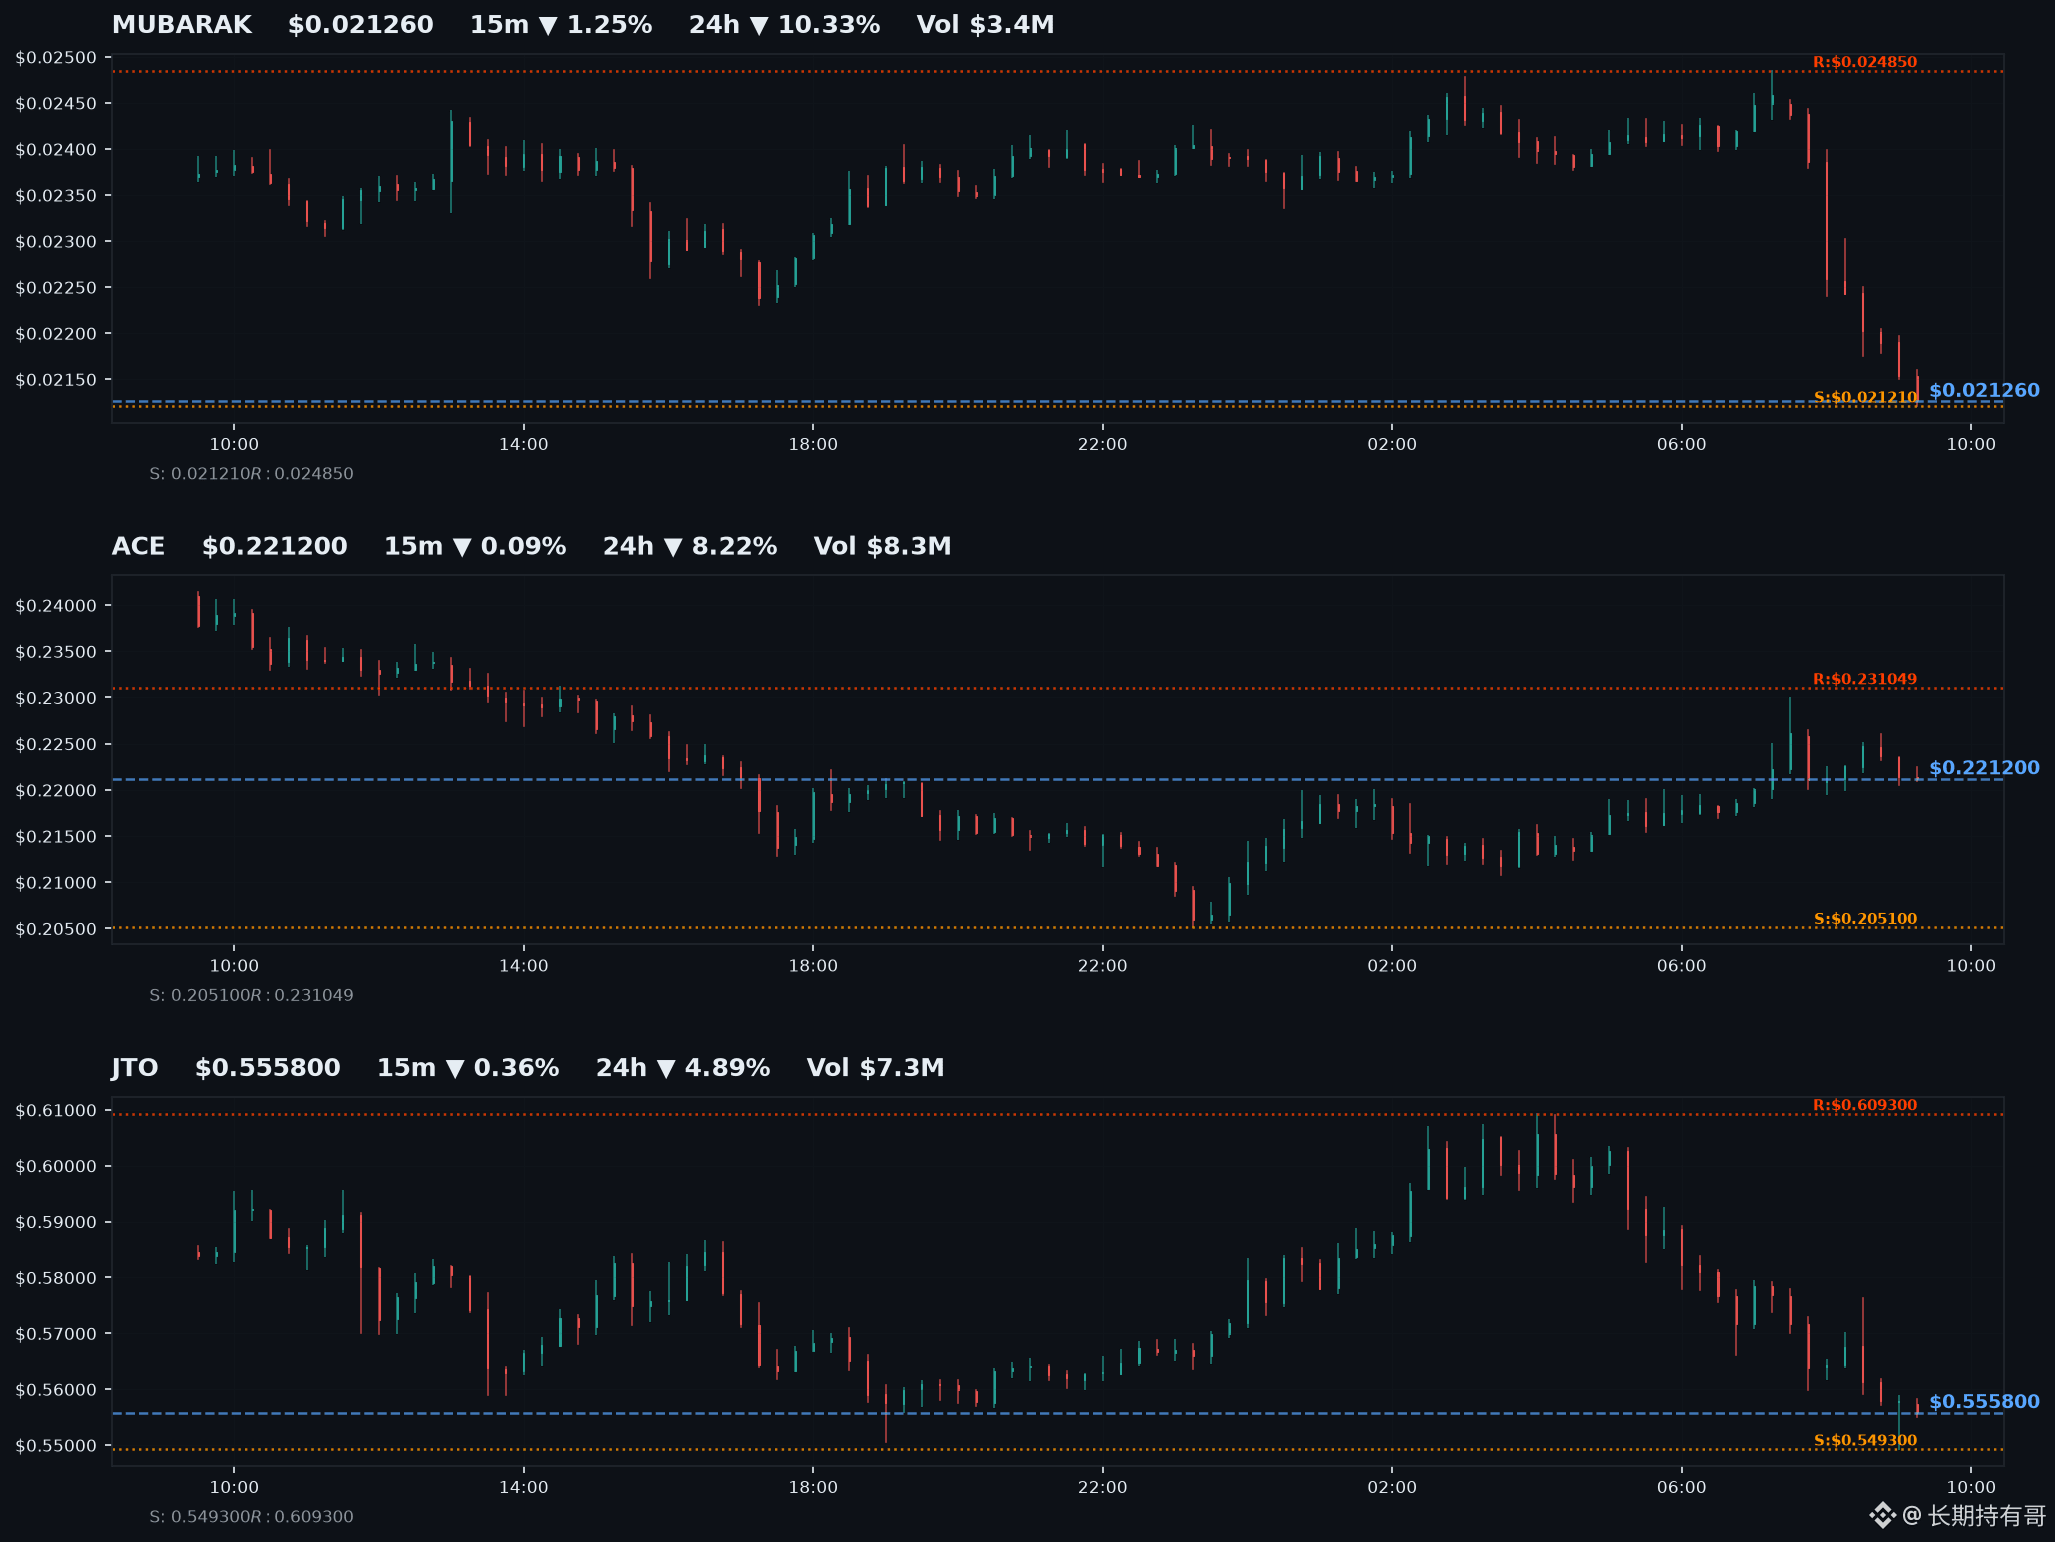Click MUBARAK resistance label R:$0.024850
2055x1542 pixels.
1865,62
